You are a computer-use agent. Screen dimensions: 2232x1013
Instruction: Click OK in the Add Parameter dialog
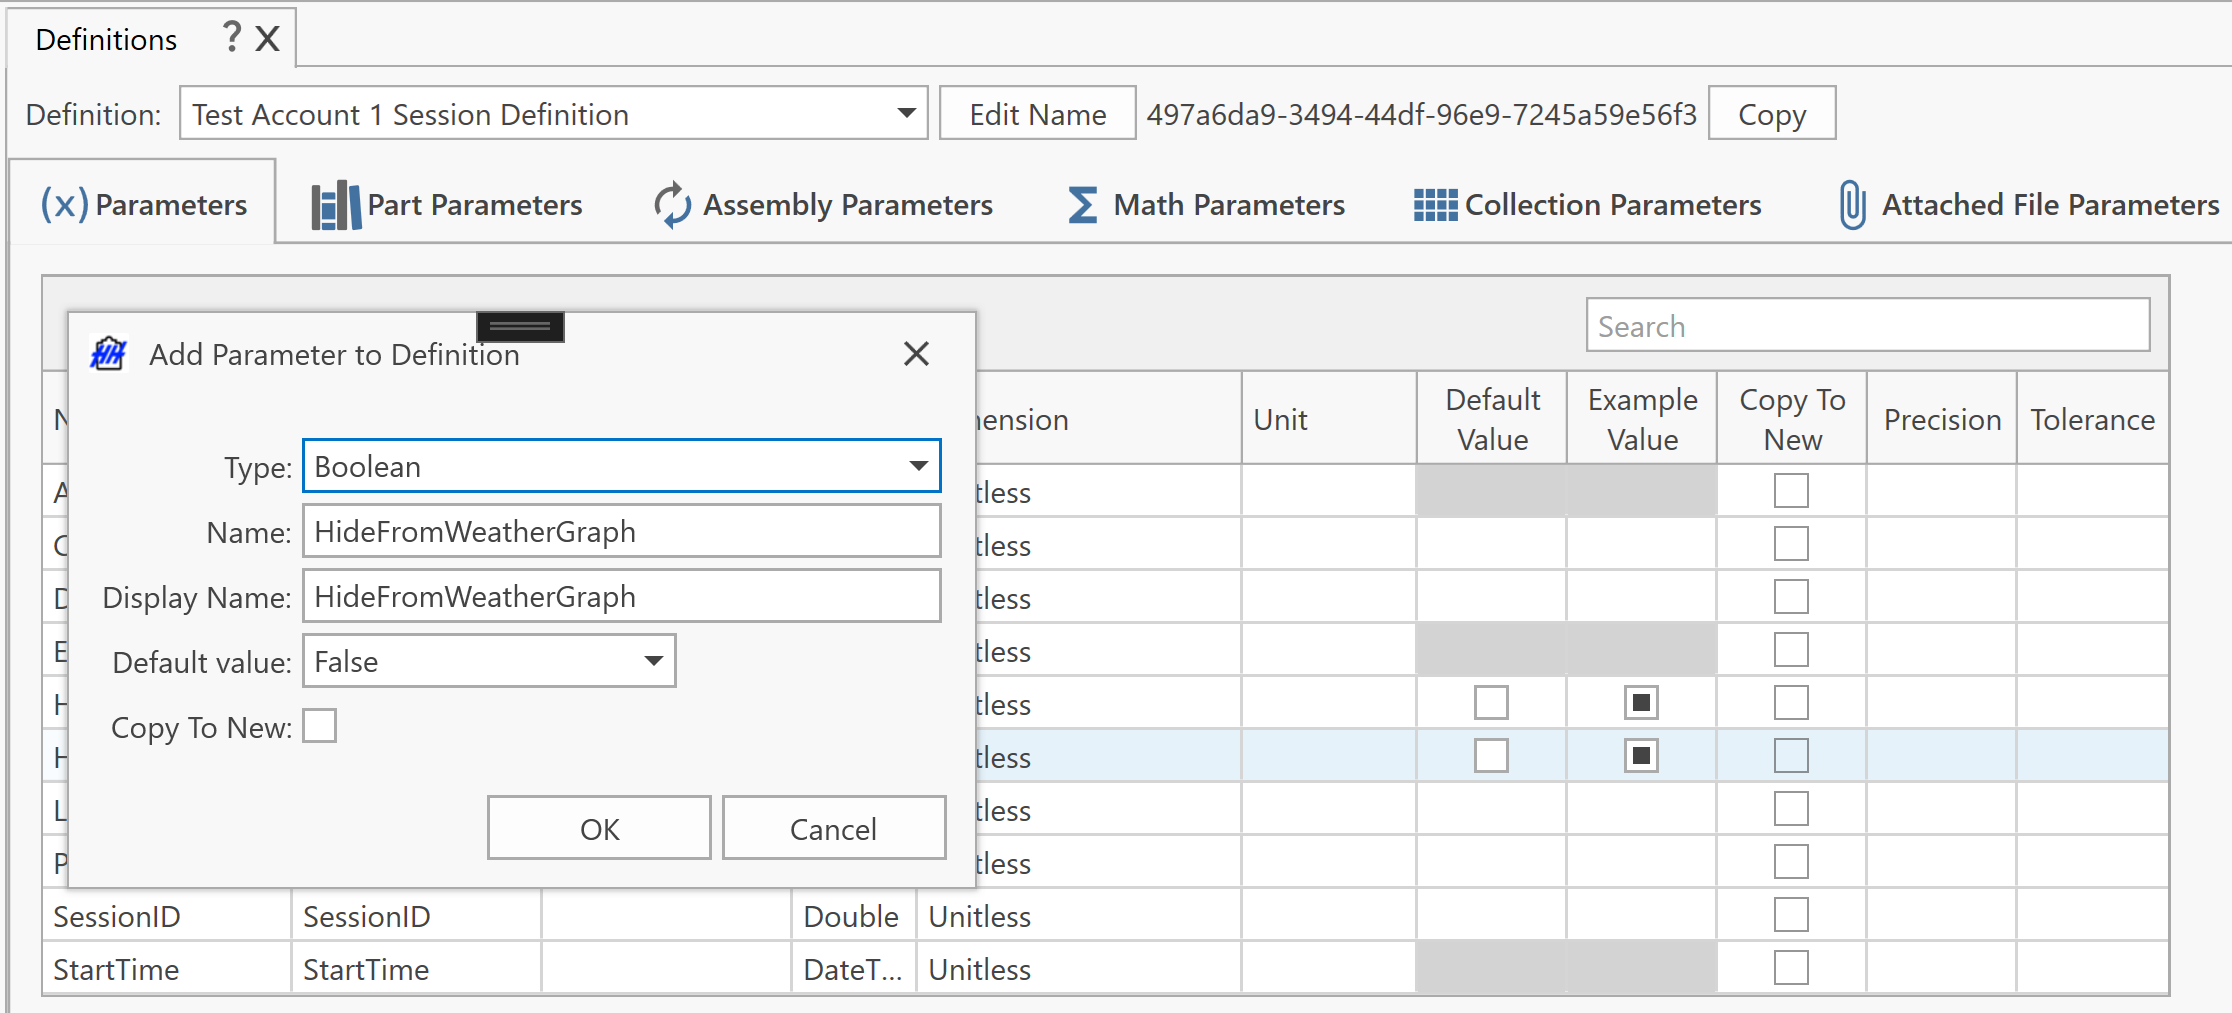click(x=599, y=828)
